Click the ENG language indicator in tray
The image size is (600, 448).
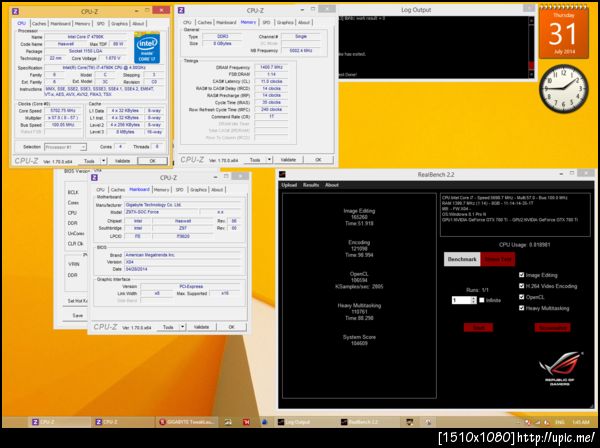click(x=560, y=422)
